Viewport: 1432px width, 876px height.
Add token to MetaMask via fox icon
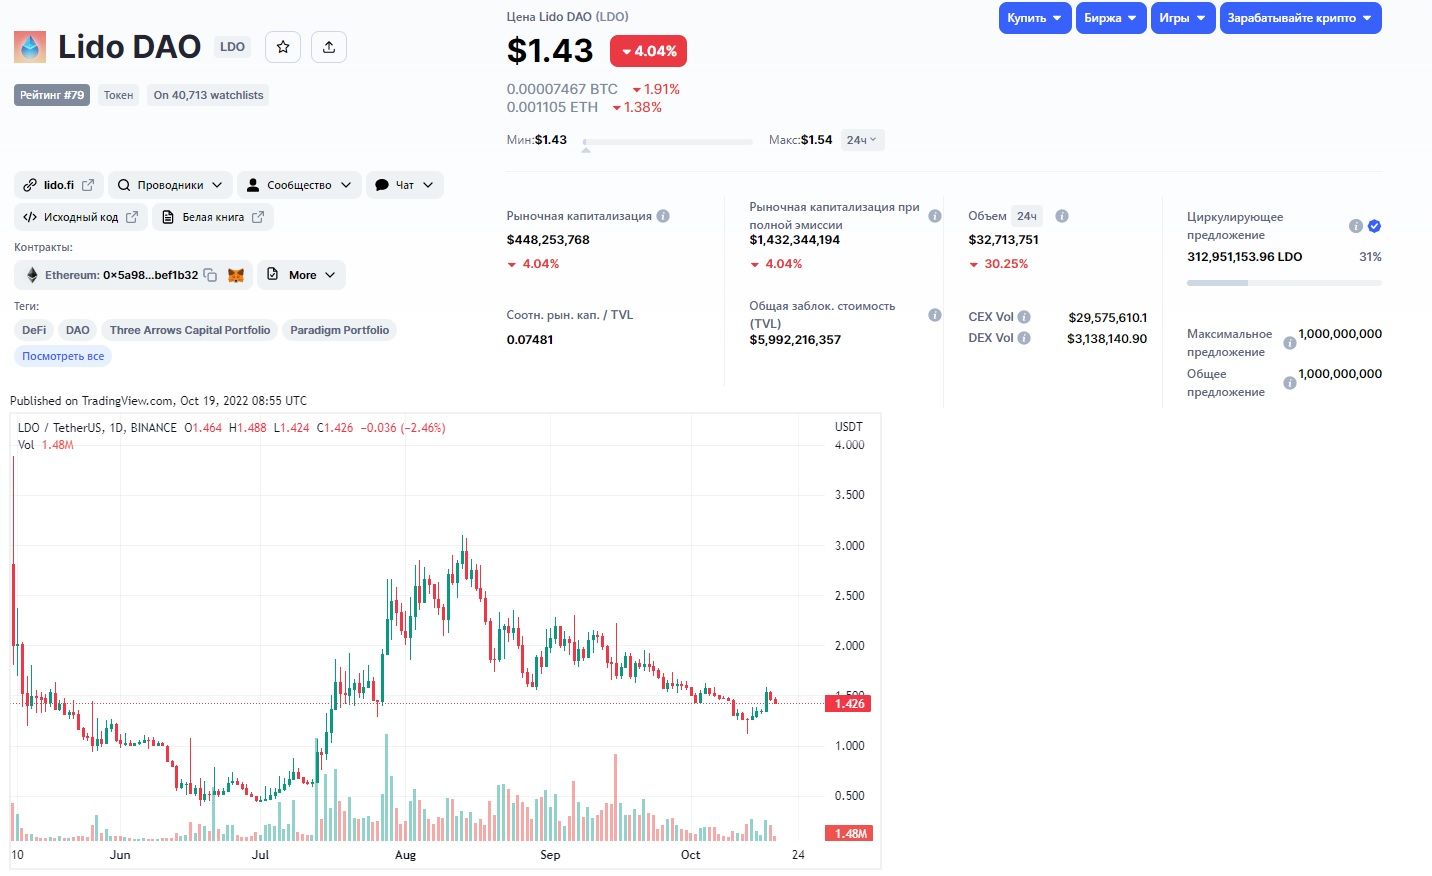pyautogui.click(x=236, y=275)
